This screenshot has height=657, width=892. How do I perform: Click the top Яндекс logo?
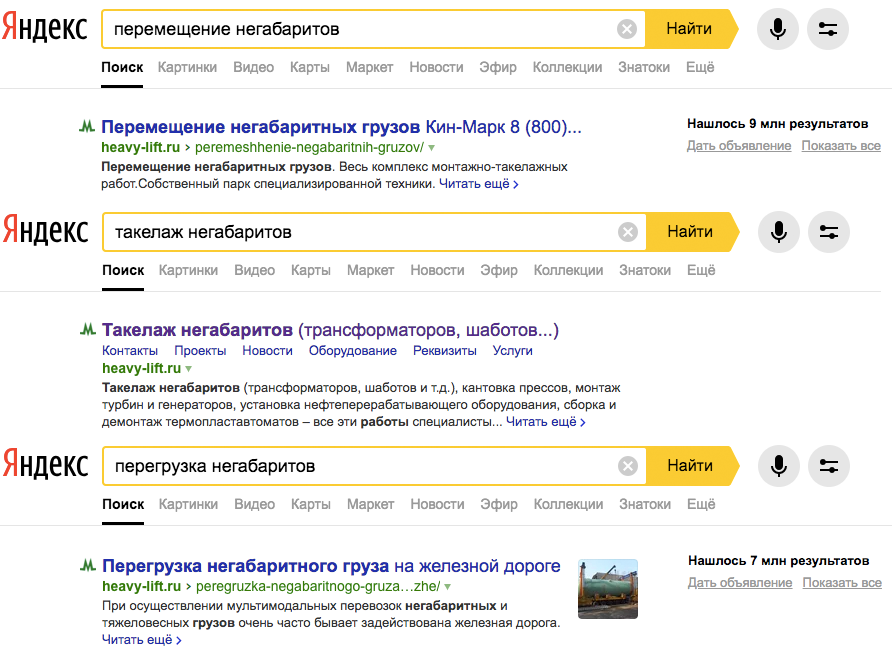(x=44, y=28)
